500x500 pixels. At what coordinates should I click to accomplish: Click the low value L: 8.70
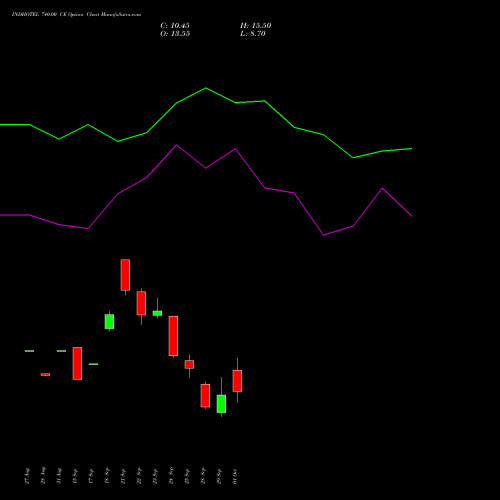(253, 34)
